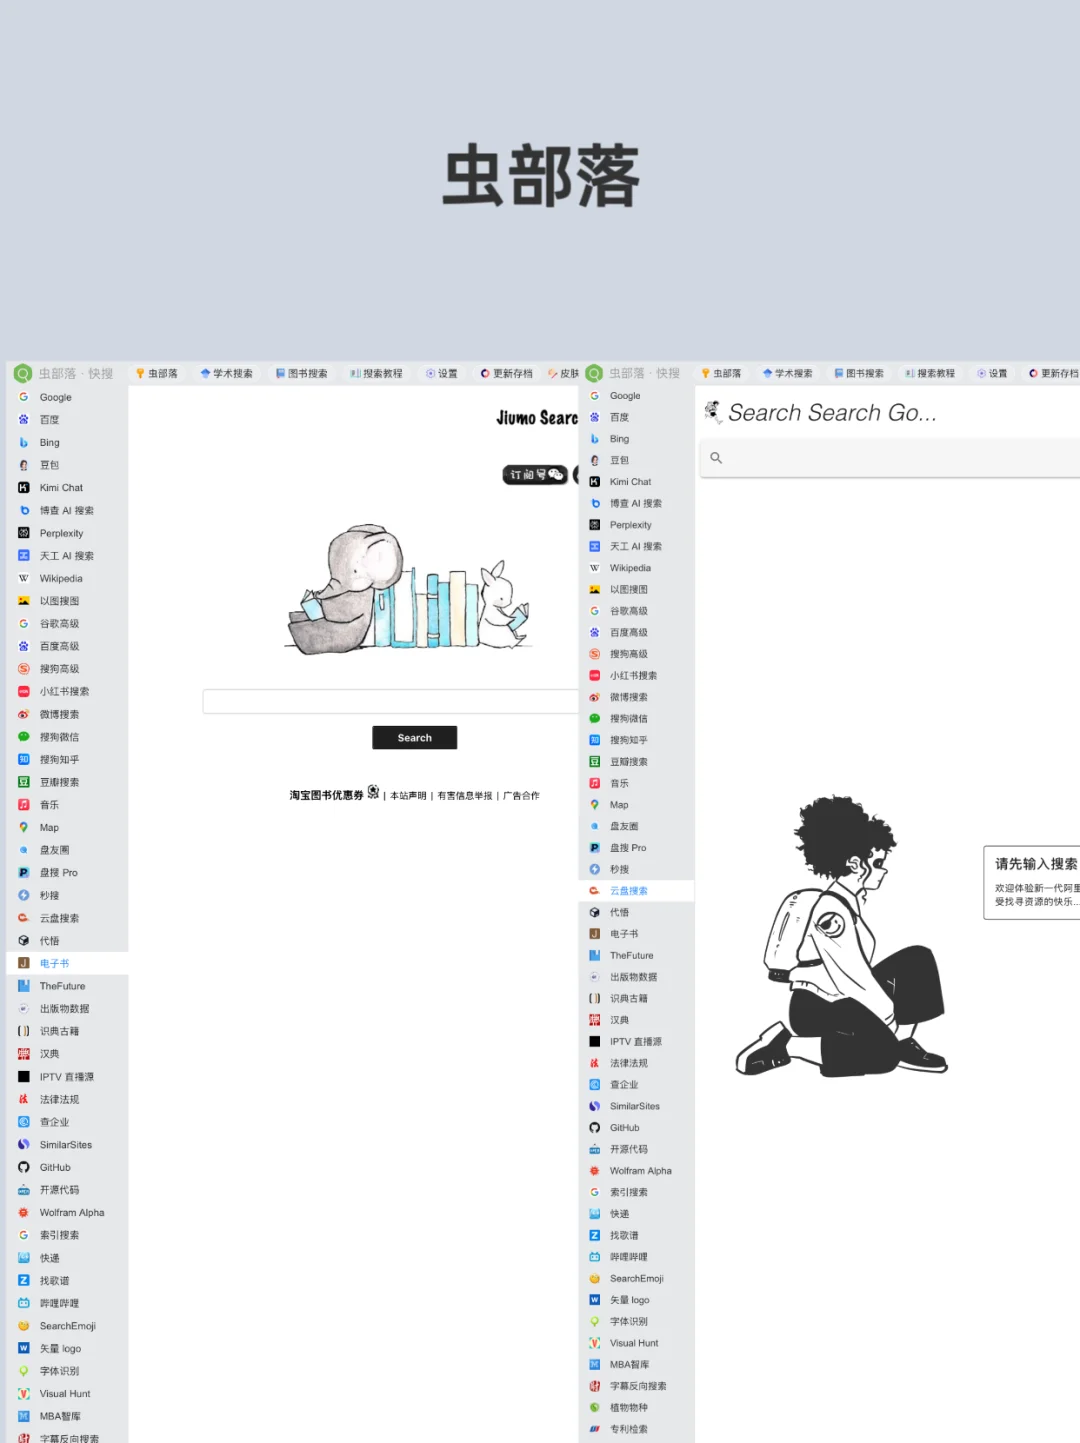Click the SearchEmoji icon in the left screenshot's sidebar
Screen dimensions: 1080x1443
click(x=23, y=1326)
